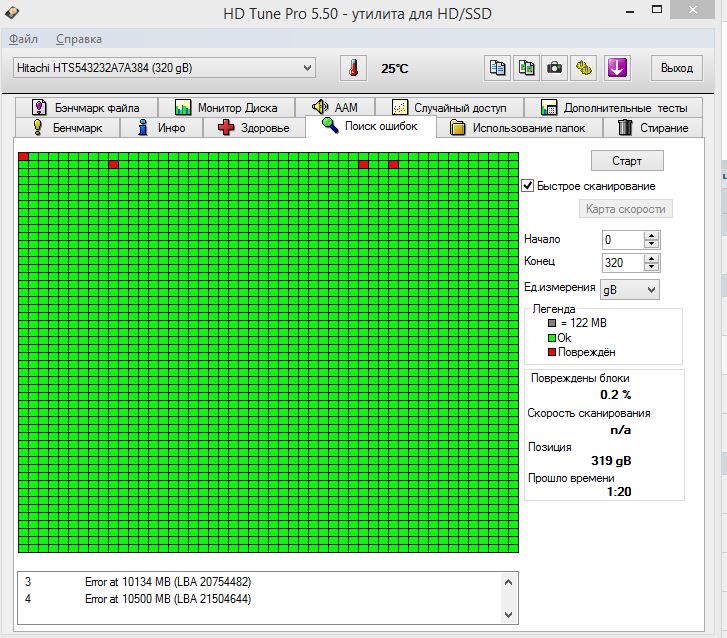The width and height of the screenshot is (727, 638).
Task: Open the Файл menu
Action: pyautogui.click(x=23, y=39)
